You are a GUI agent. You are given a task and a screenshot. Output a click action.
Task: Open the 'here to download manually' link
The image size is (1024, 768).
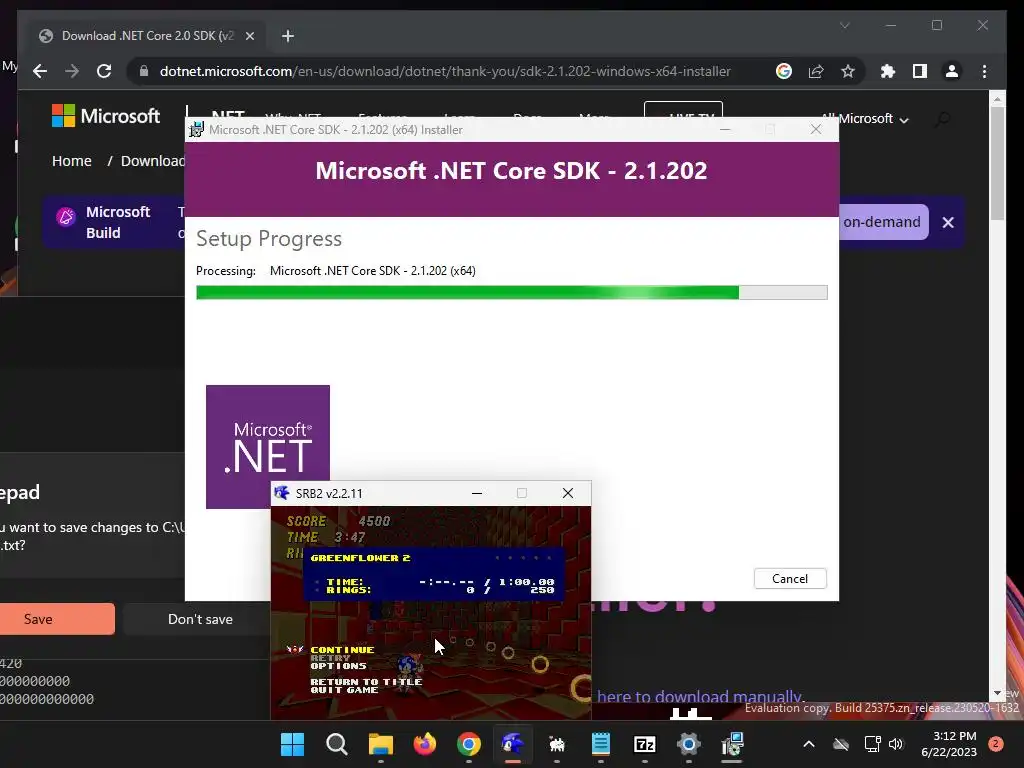[x=700, y=697]
